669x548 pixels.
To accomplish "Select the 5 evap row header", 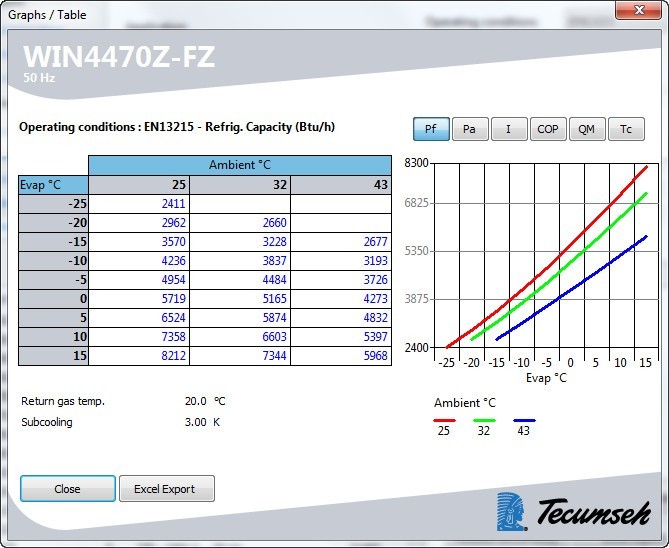I will (53, 318).
